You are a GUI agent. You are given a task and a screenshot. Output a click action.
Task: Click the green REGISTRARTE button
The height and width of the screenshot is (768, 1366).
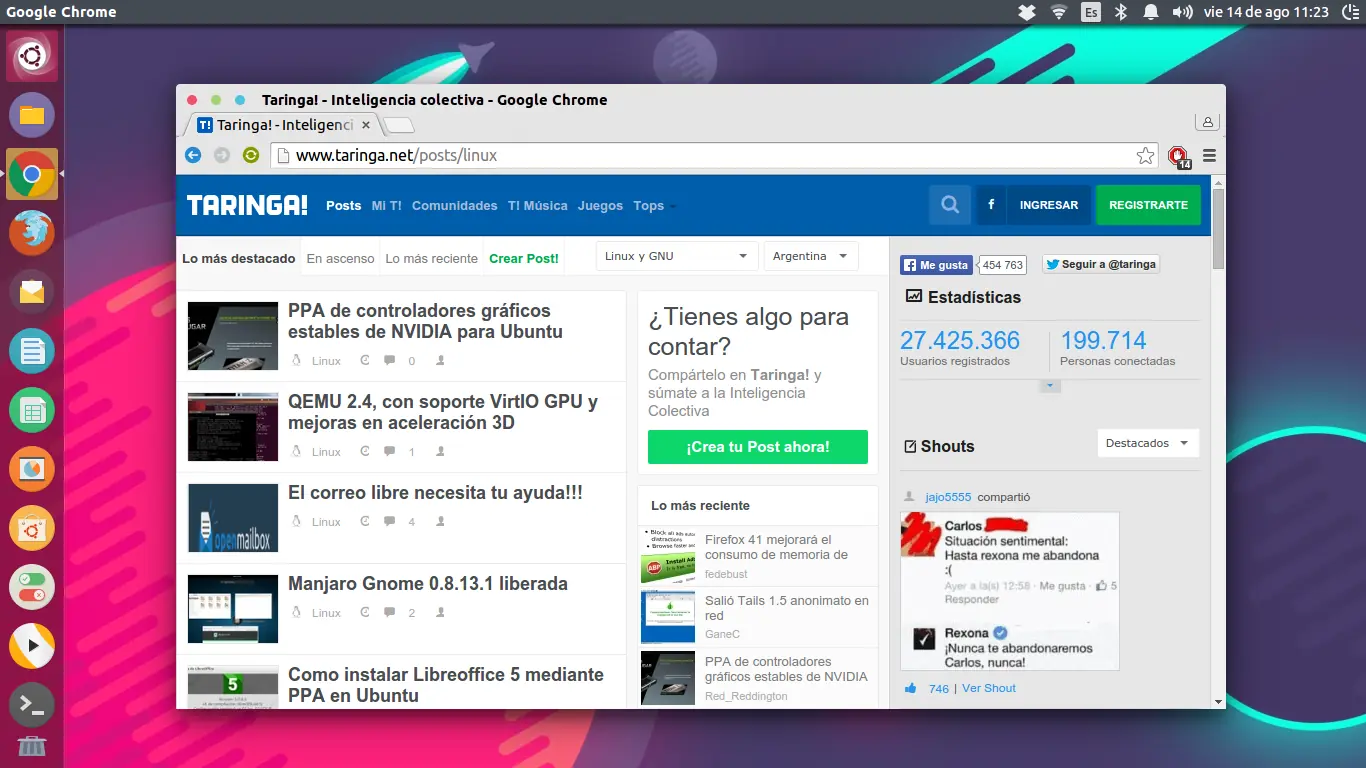[x=1147, y=204]
